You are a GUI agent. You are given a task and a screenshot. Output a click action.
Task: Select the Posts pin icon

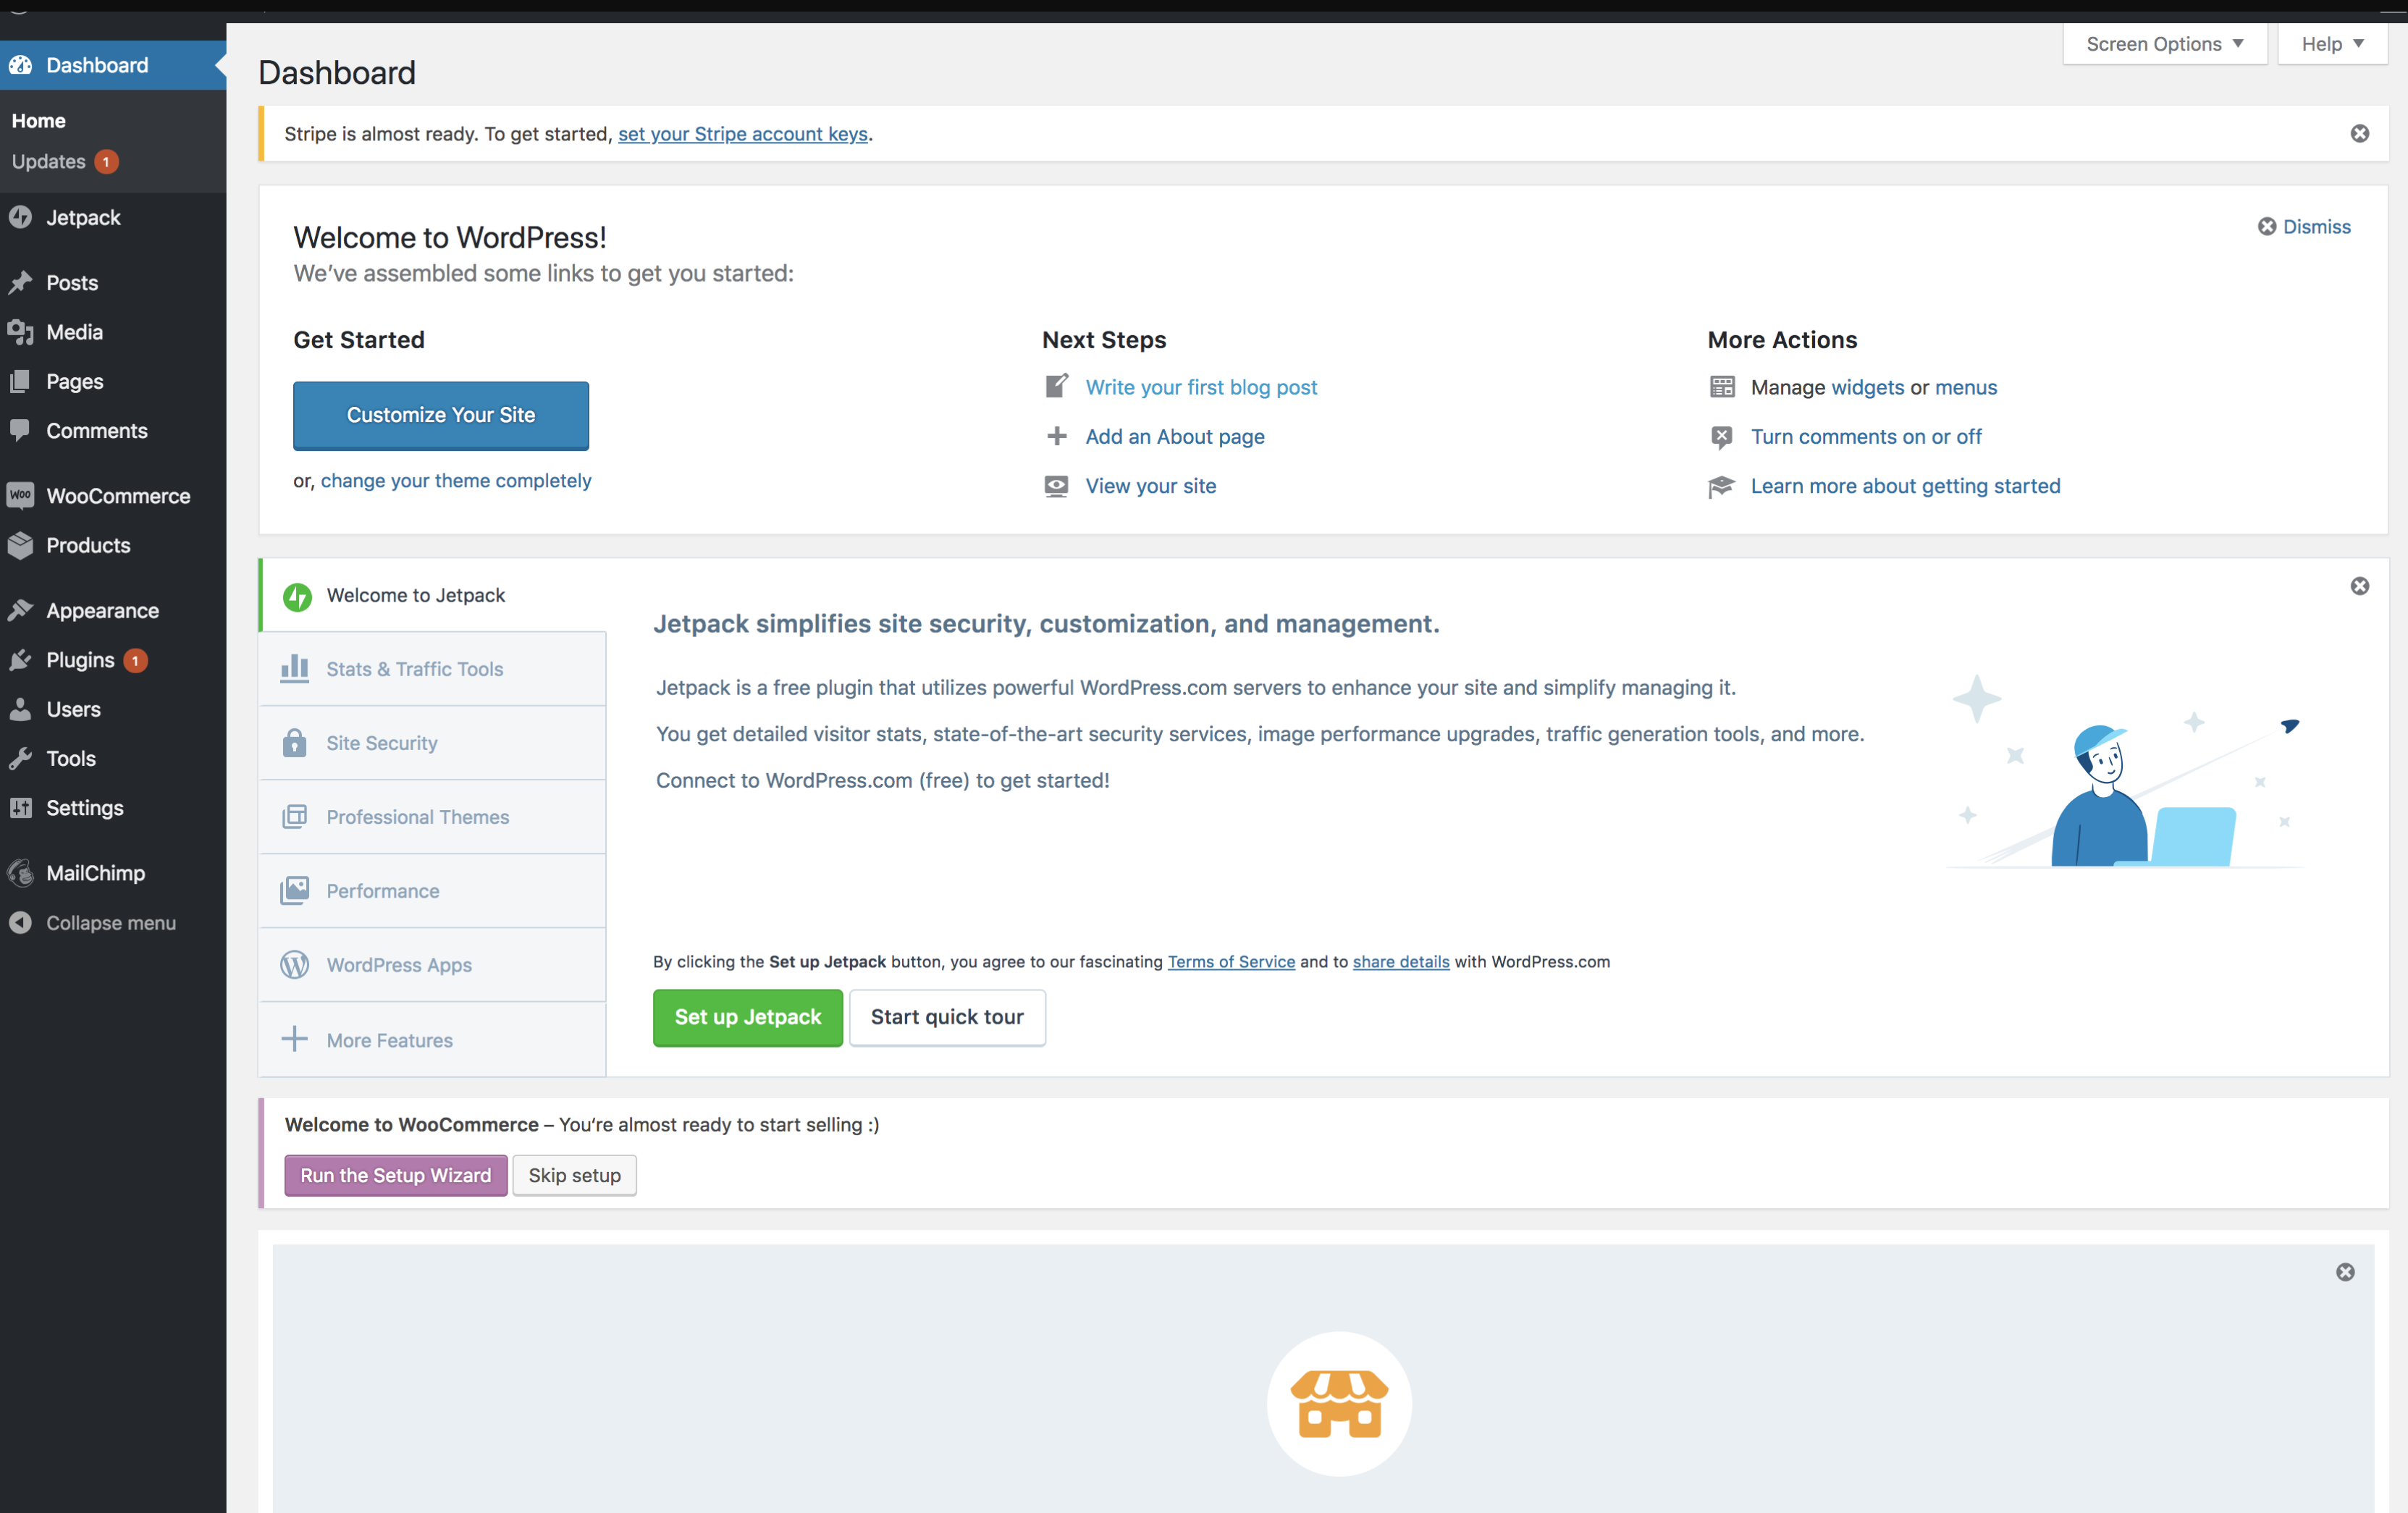pyautogui.click(x=22, y=282)
